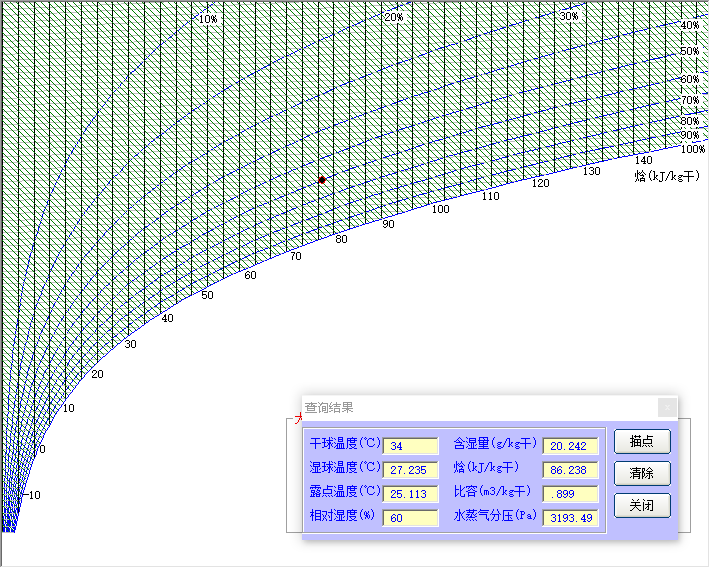710x568 pixels.
Task: Click the dew point field showing 25.113
Action: 410,493
